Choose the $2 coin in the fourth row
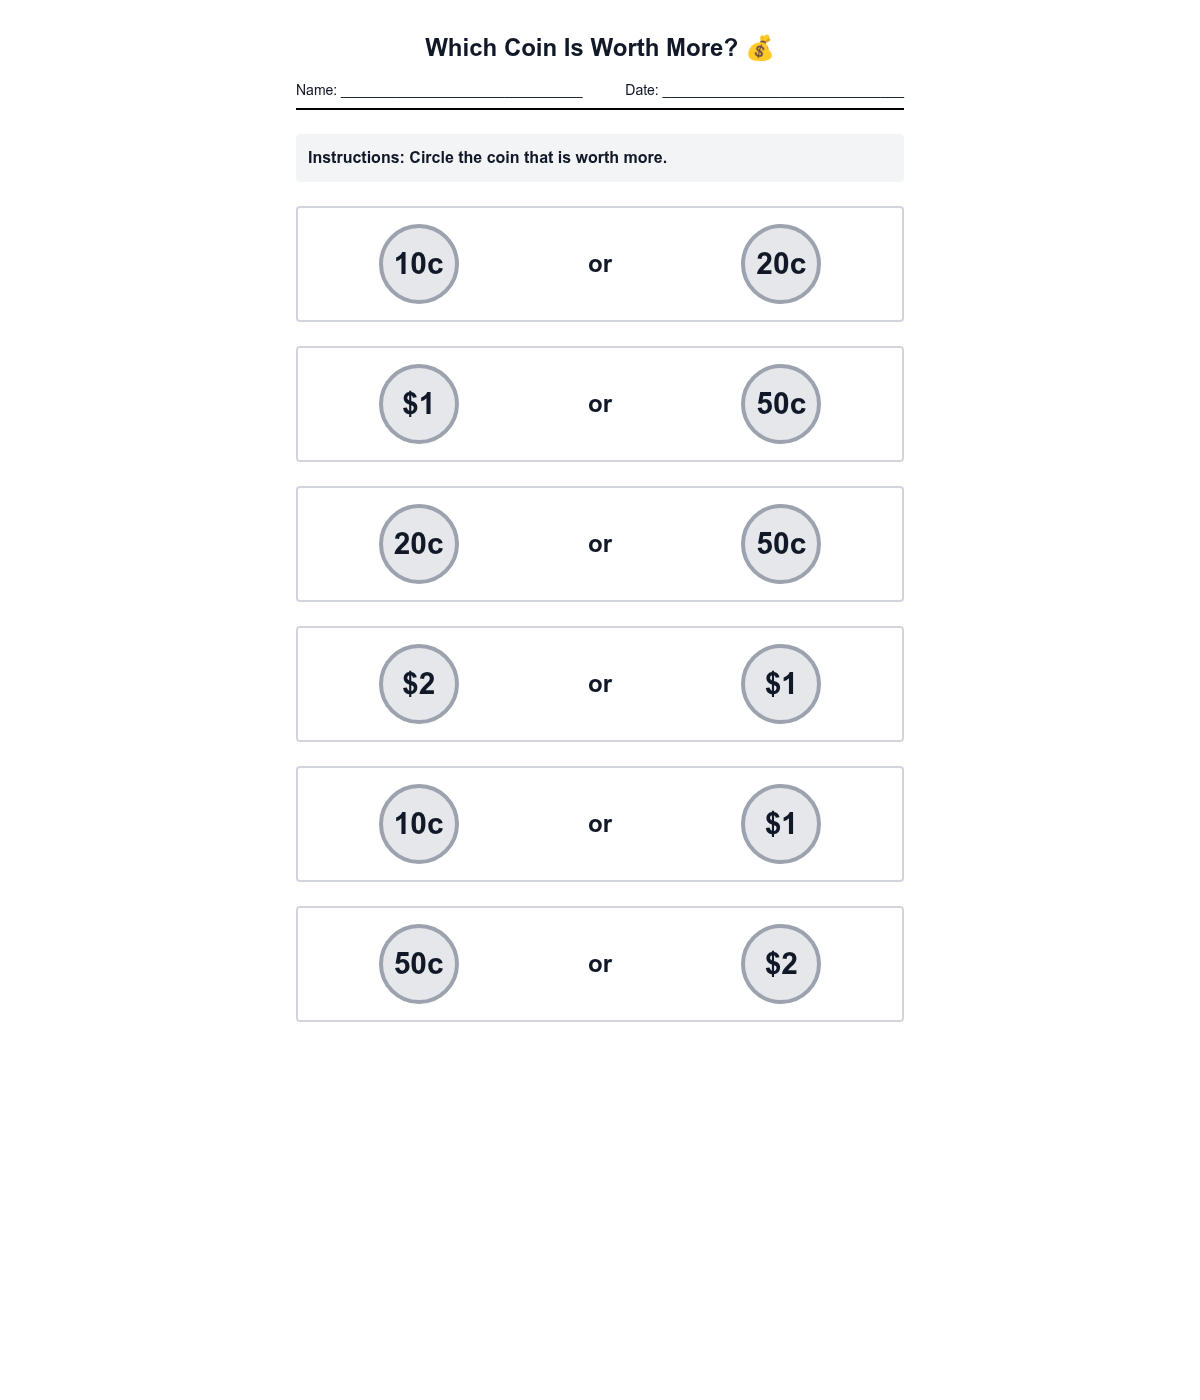The height and width of the screenshot is (1400, 1200). click(x=419, y=684)
